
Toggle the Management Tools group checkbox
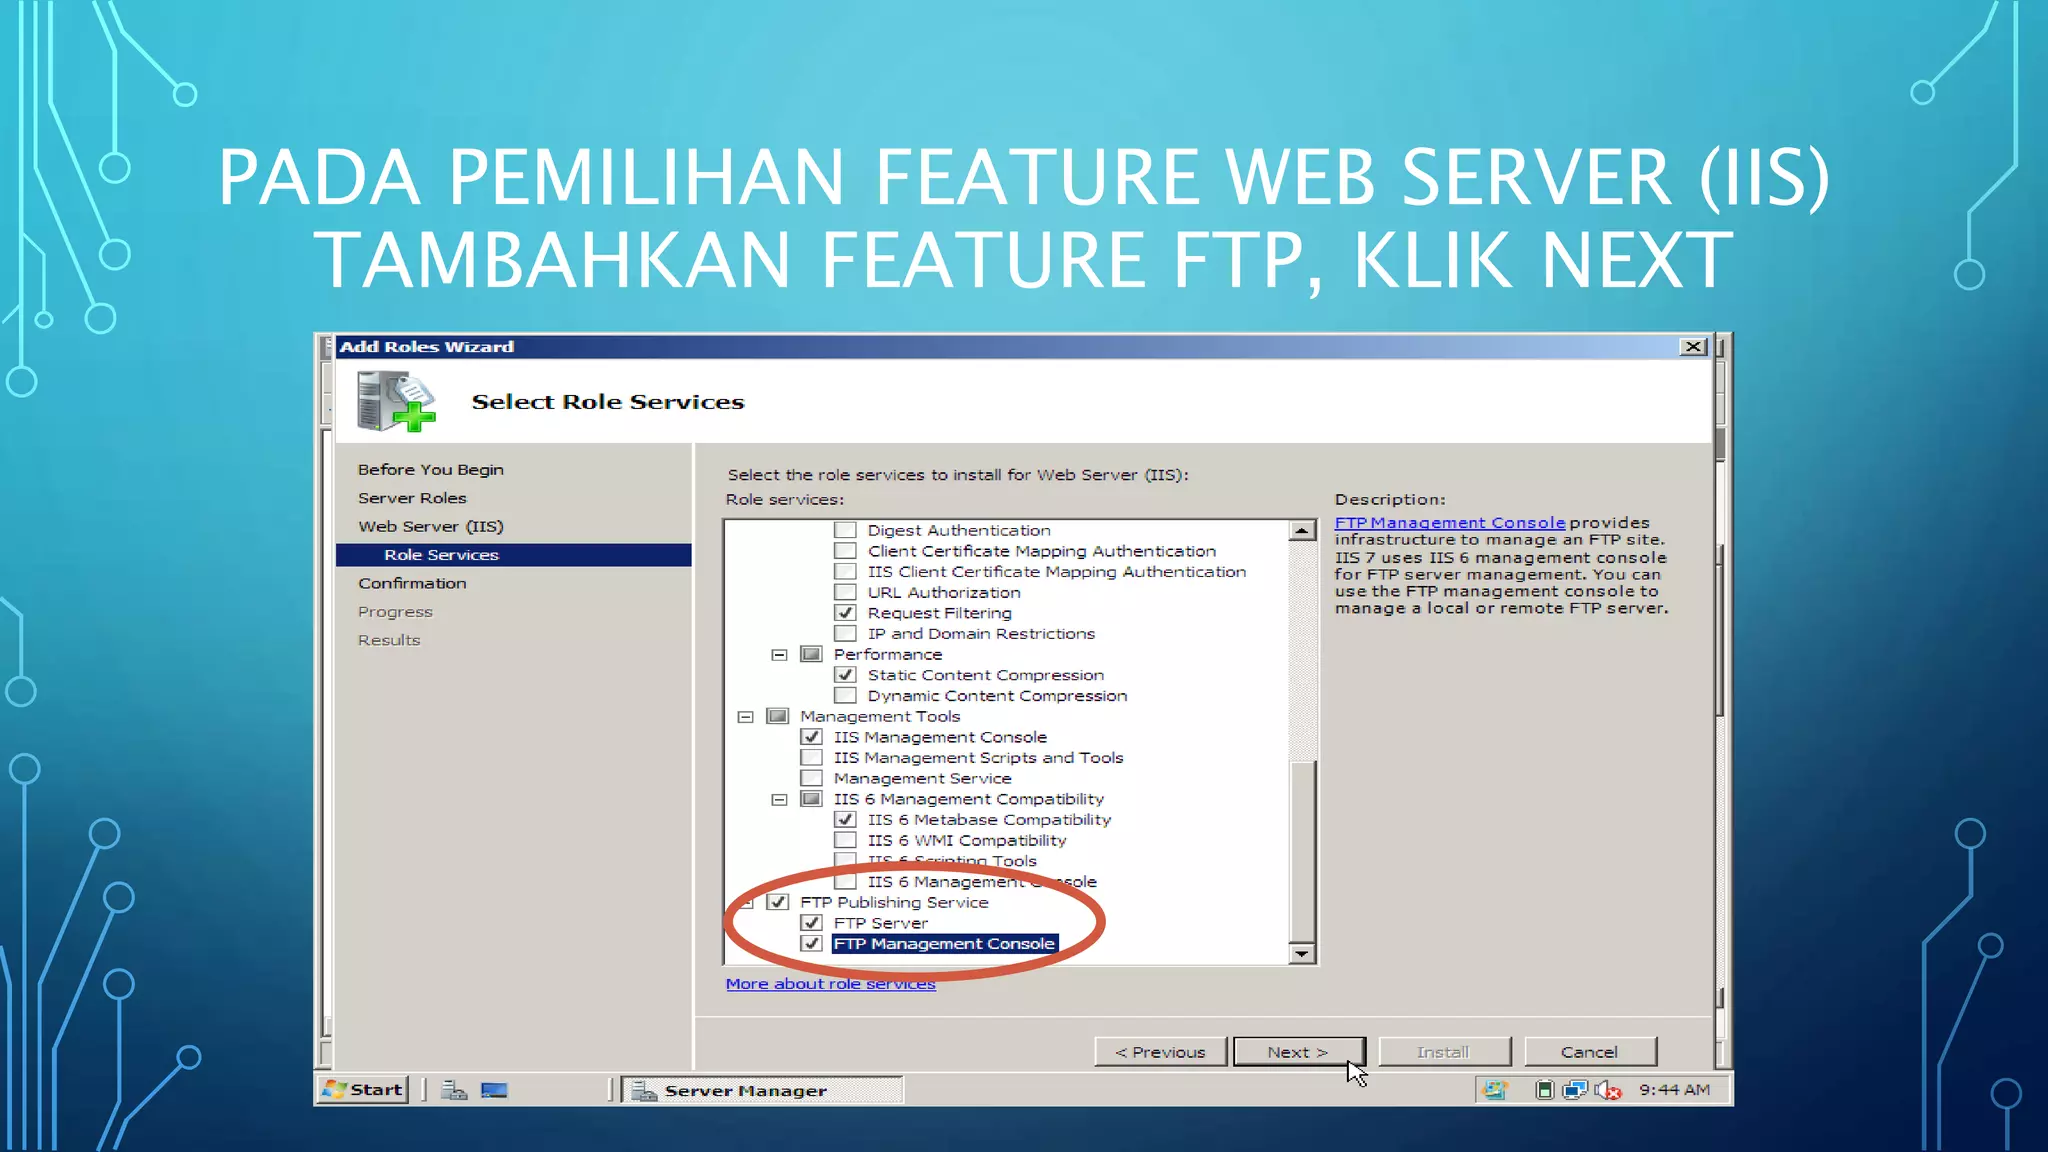click(777, 716)
